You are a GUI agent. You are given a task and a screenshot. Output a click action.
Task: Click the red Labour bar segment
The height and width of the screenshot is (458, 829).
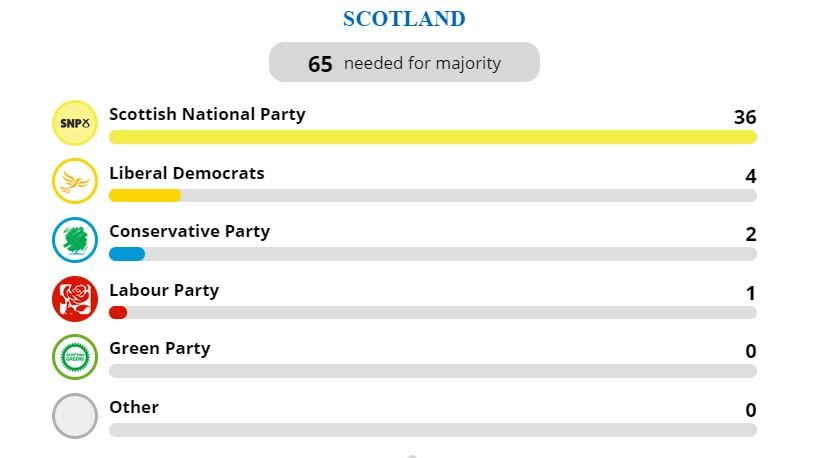(118, 313)
